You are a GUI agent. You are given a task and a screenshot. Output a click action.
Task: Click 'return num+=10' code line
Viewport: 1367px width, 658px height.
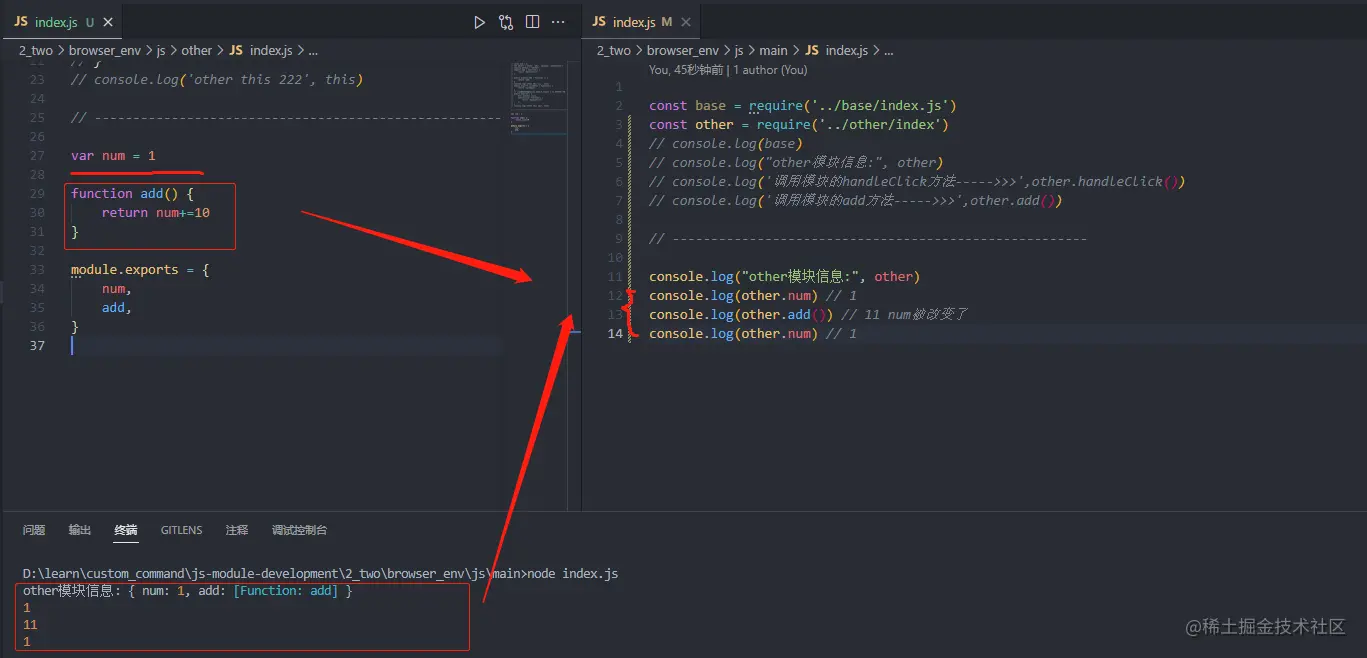point(155,213)
